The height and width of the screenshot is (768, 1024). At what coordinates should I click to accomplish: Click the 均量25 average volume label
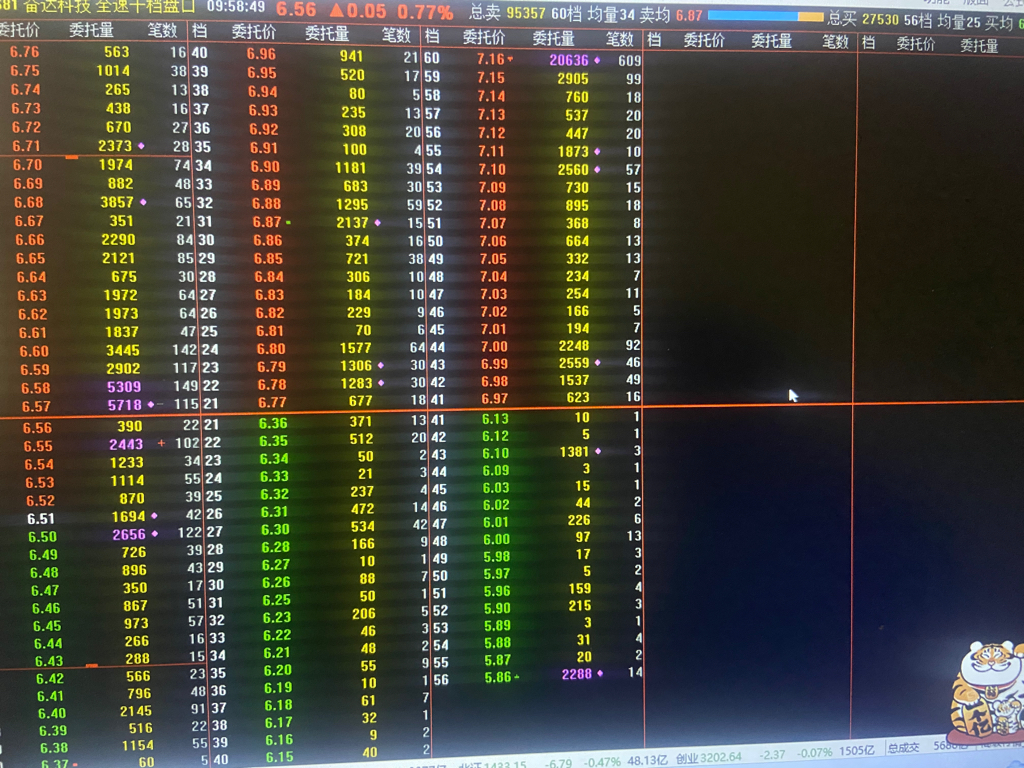pyautogui.click(x=959, y=22)
